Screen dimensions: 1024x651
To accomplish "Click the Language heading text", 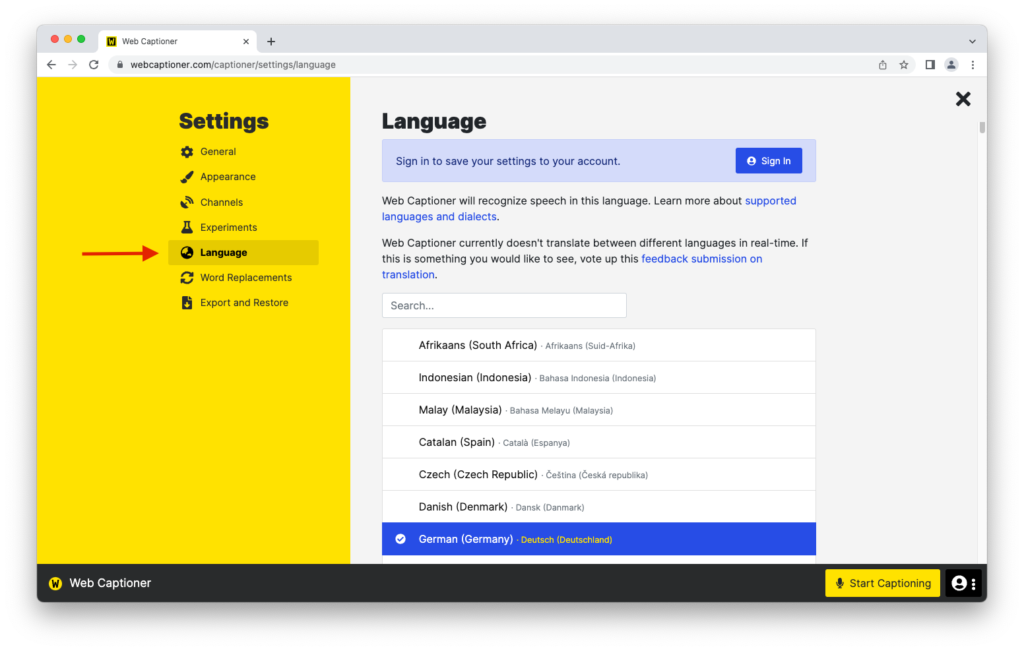I will click(434, 121).
